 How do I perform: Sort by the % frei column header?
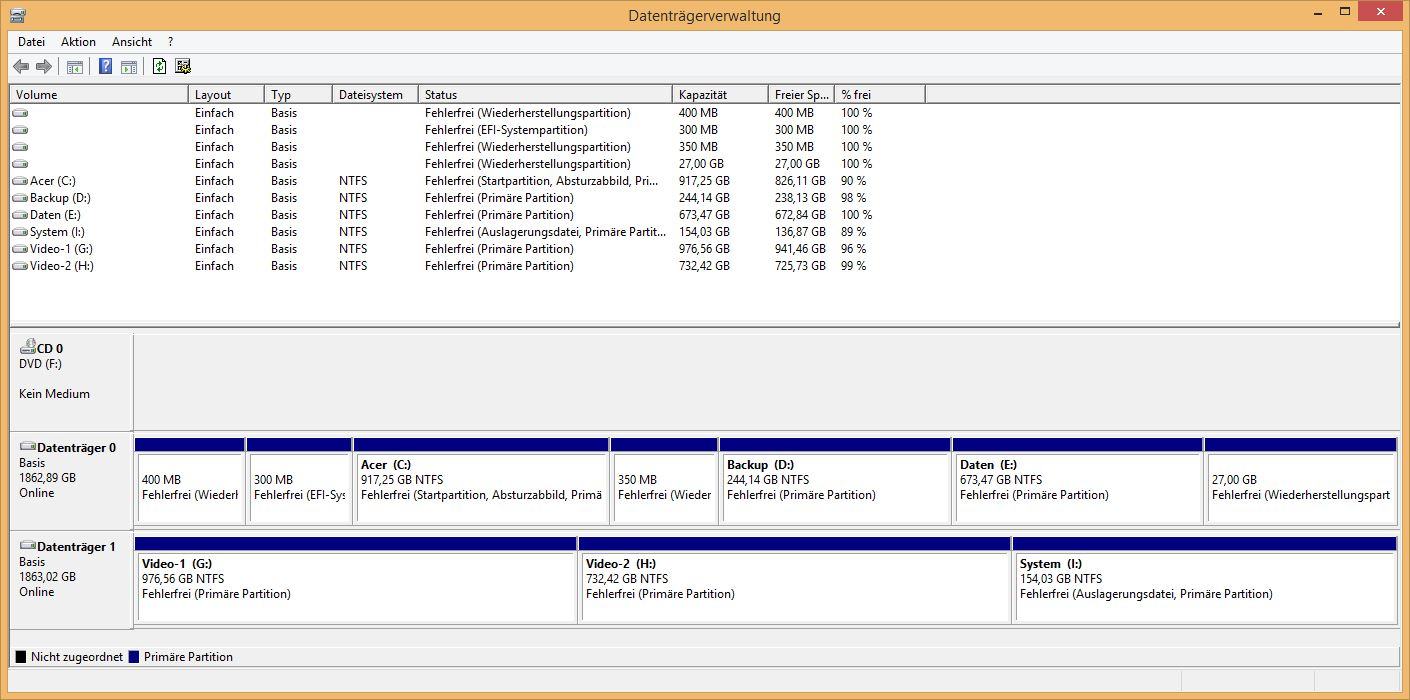[x=880, y=95]
